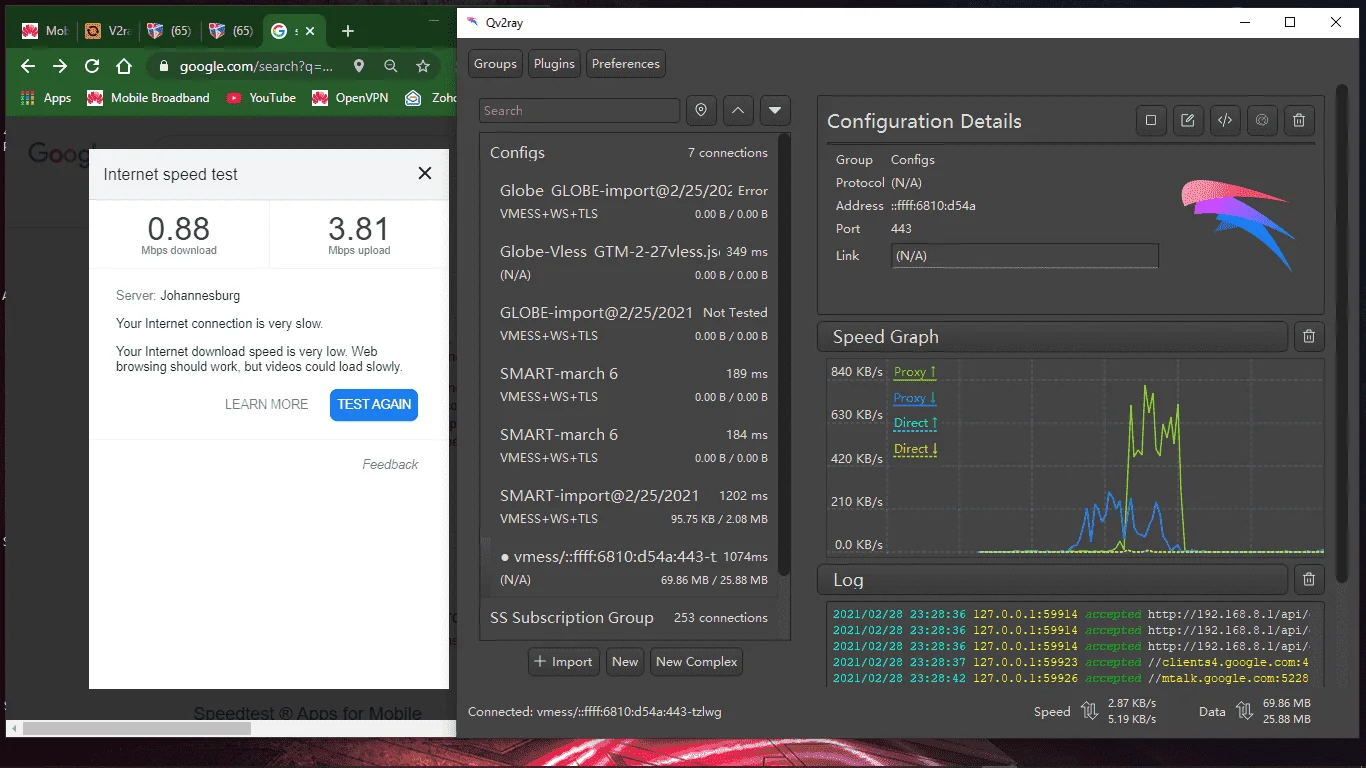Click the Direct ↓ graph legend label
This screenshot has width=1366, height=768.
click(916, 449)
